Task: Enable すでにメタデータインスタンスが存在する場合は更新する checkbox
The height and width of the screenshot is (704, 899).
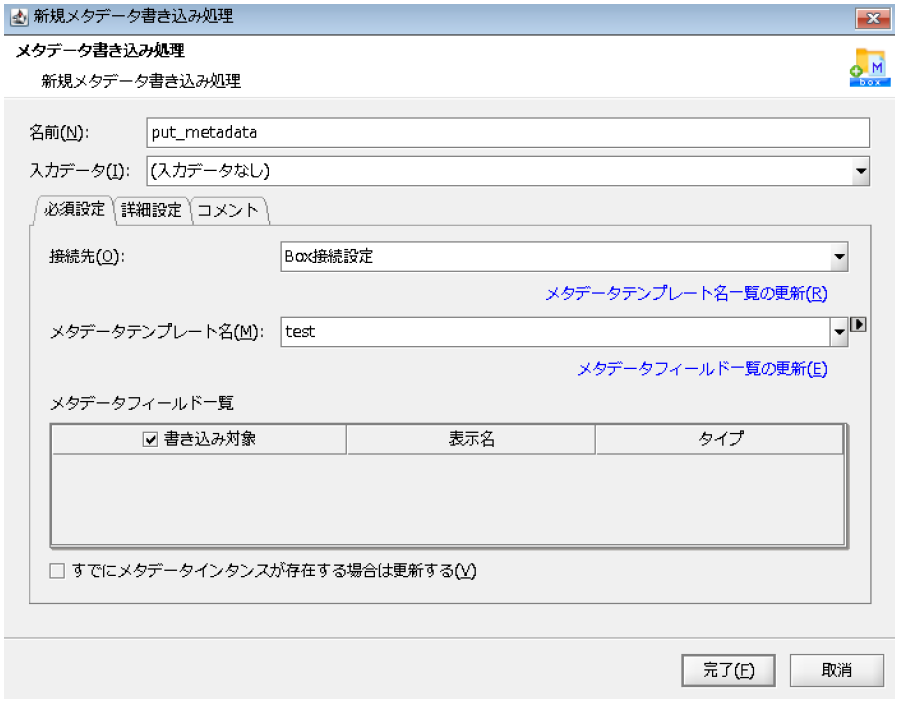Action: (57, 571)
